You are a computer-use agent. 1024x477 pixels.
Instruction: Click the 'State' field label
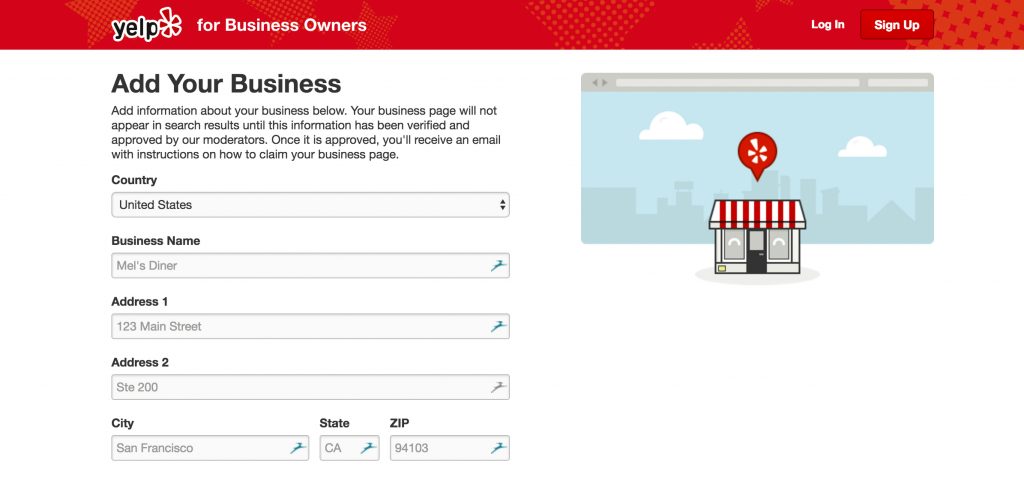coord(334,423)
